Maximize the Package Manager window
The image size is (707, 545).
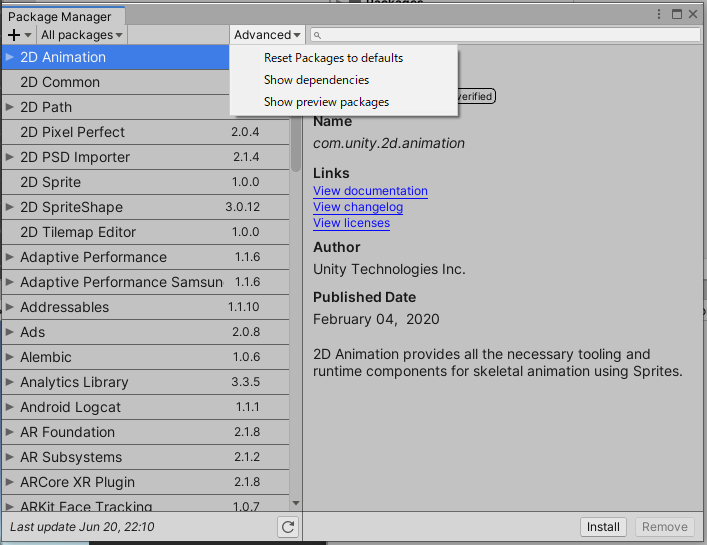point(676,14)
